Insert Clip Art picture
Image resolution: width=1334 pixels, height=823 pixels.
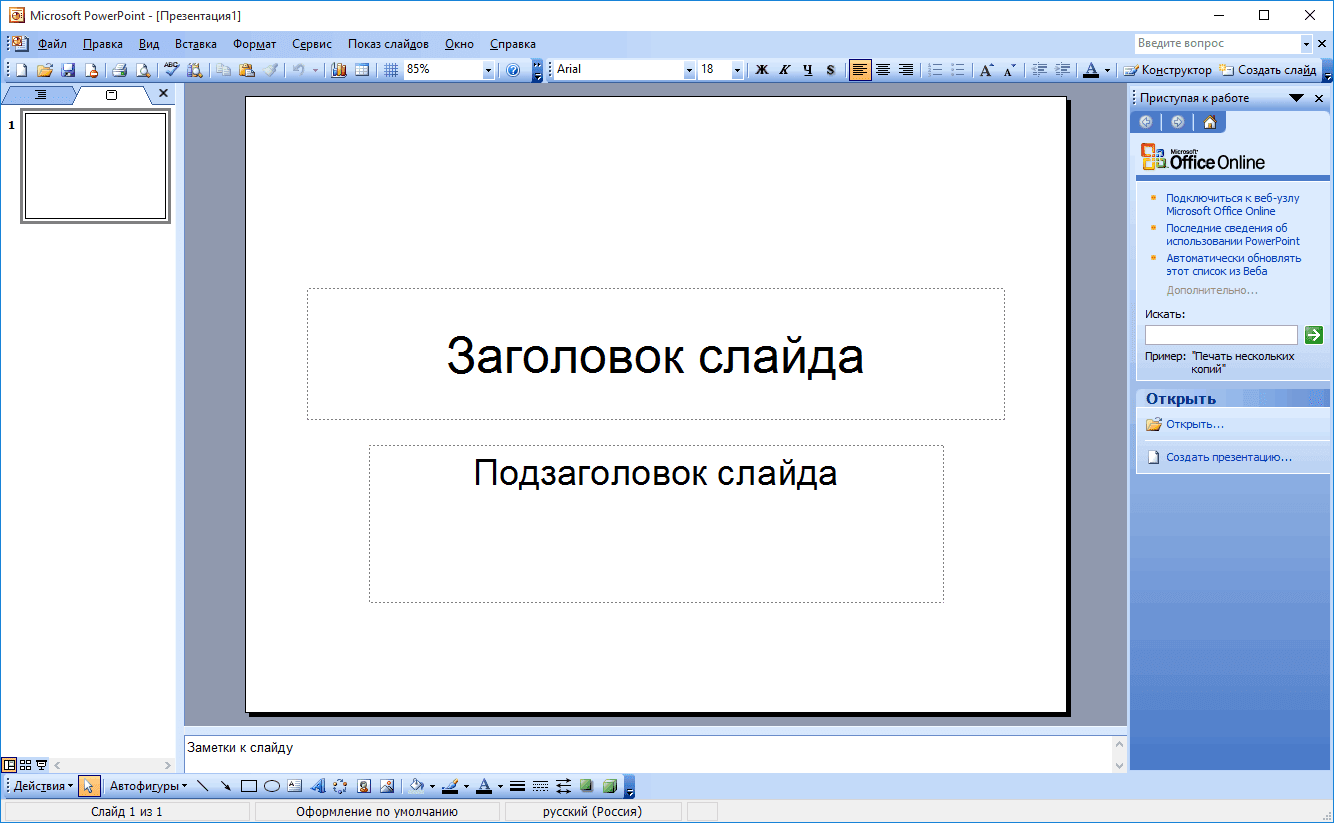coord(364,786)
